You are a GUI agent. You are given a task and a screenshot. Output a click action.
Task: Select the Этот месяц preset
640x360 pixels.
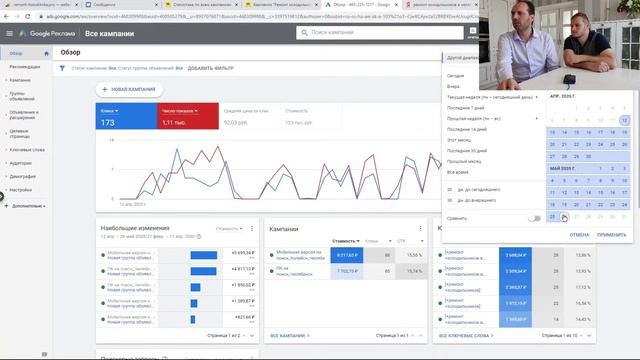coord(459,140)
